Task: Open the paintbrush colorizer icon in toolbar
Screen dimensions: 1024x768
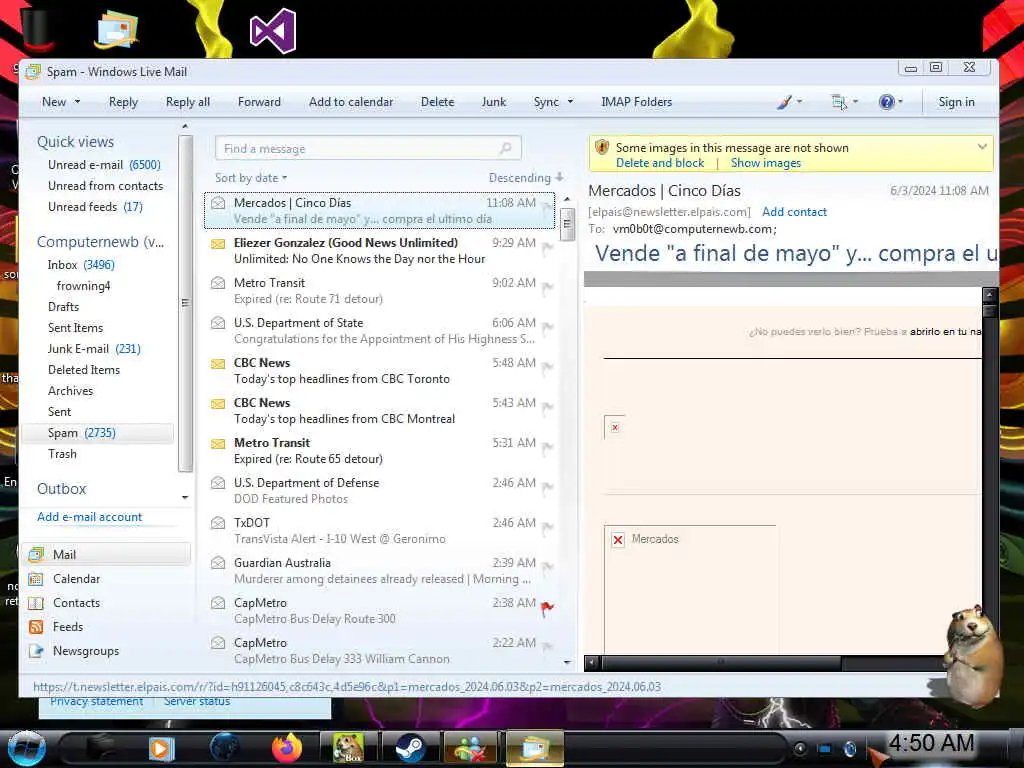Action: click(x=784, y=102)
